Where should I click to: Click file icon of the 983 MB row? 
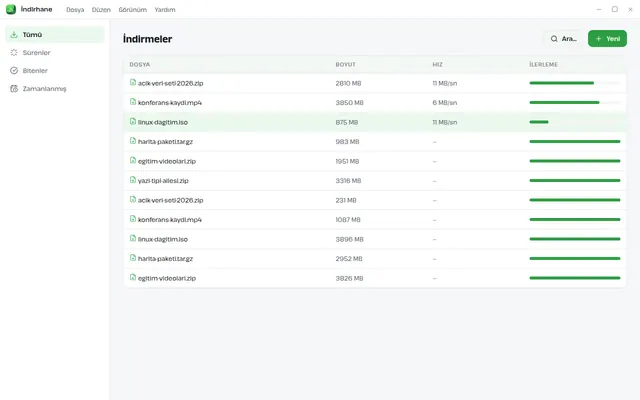coord(133,141)
